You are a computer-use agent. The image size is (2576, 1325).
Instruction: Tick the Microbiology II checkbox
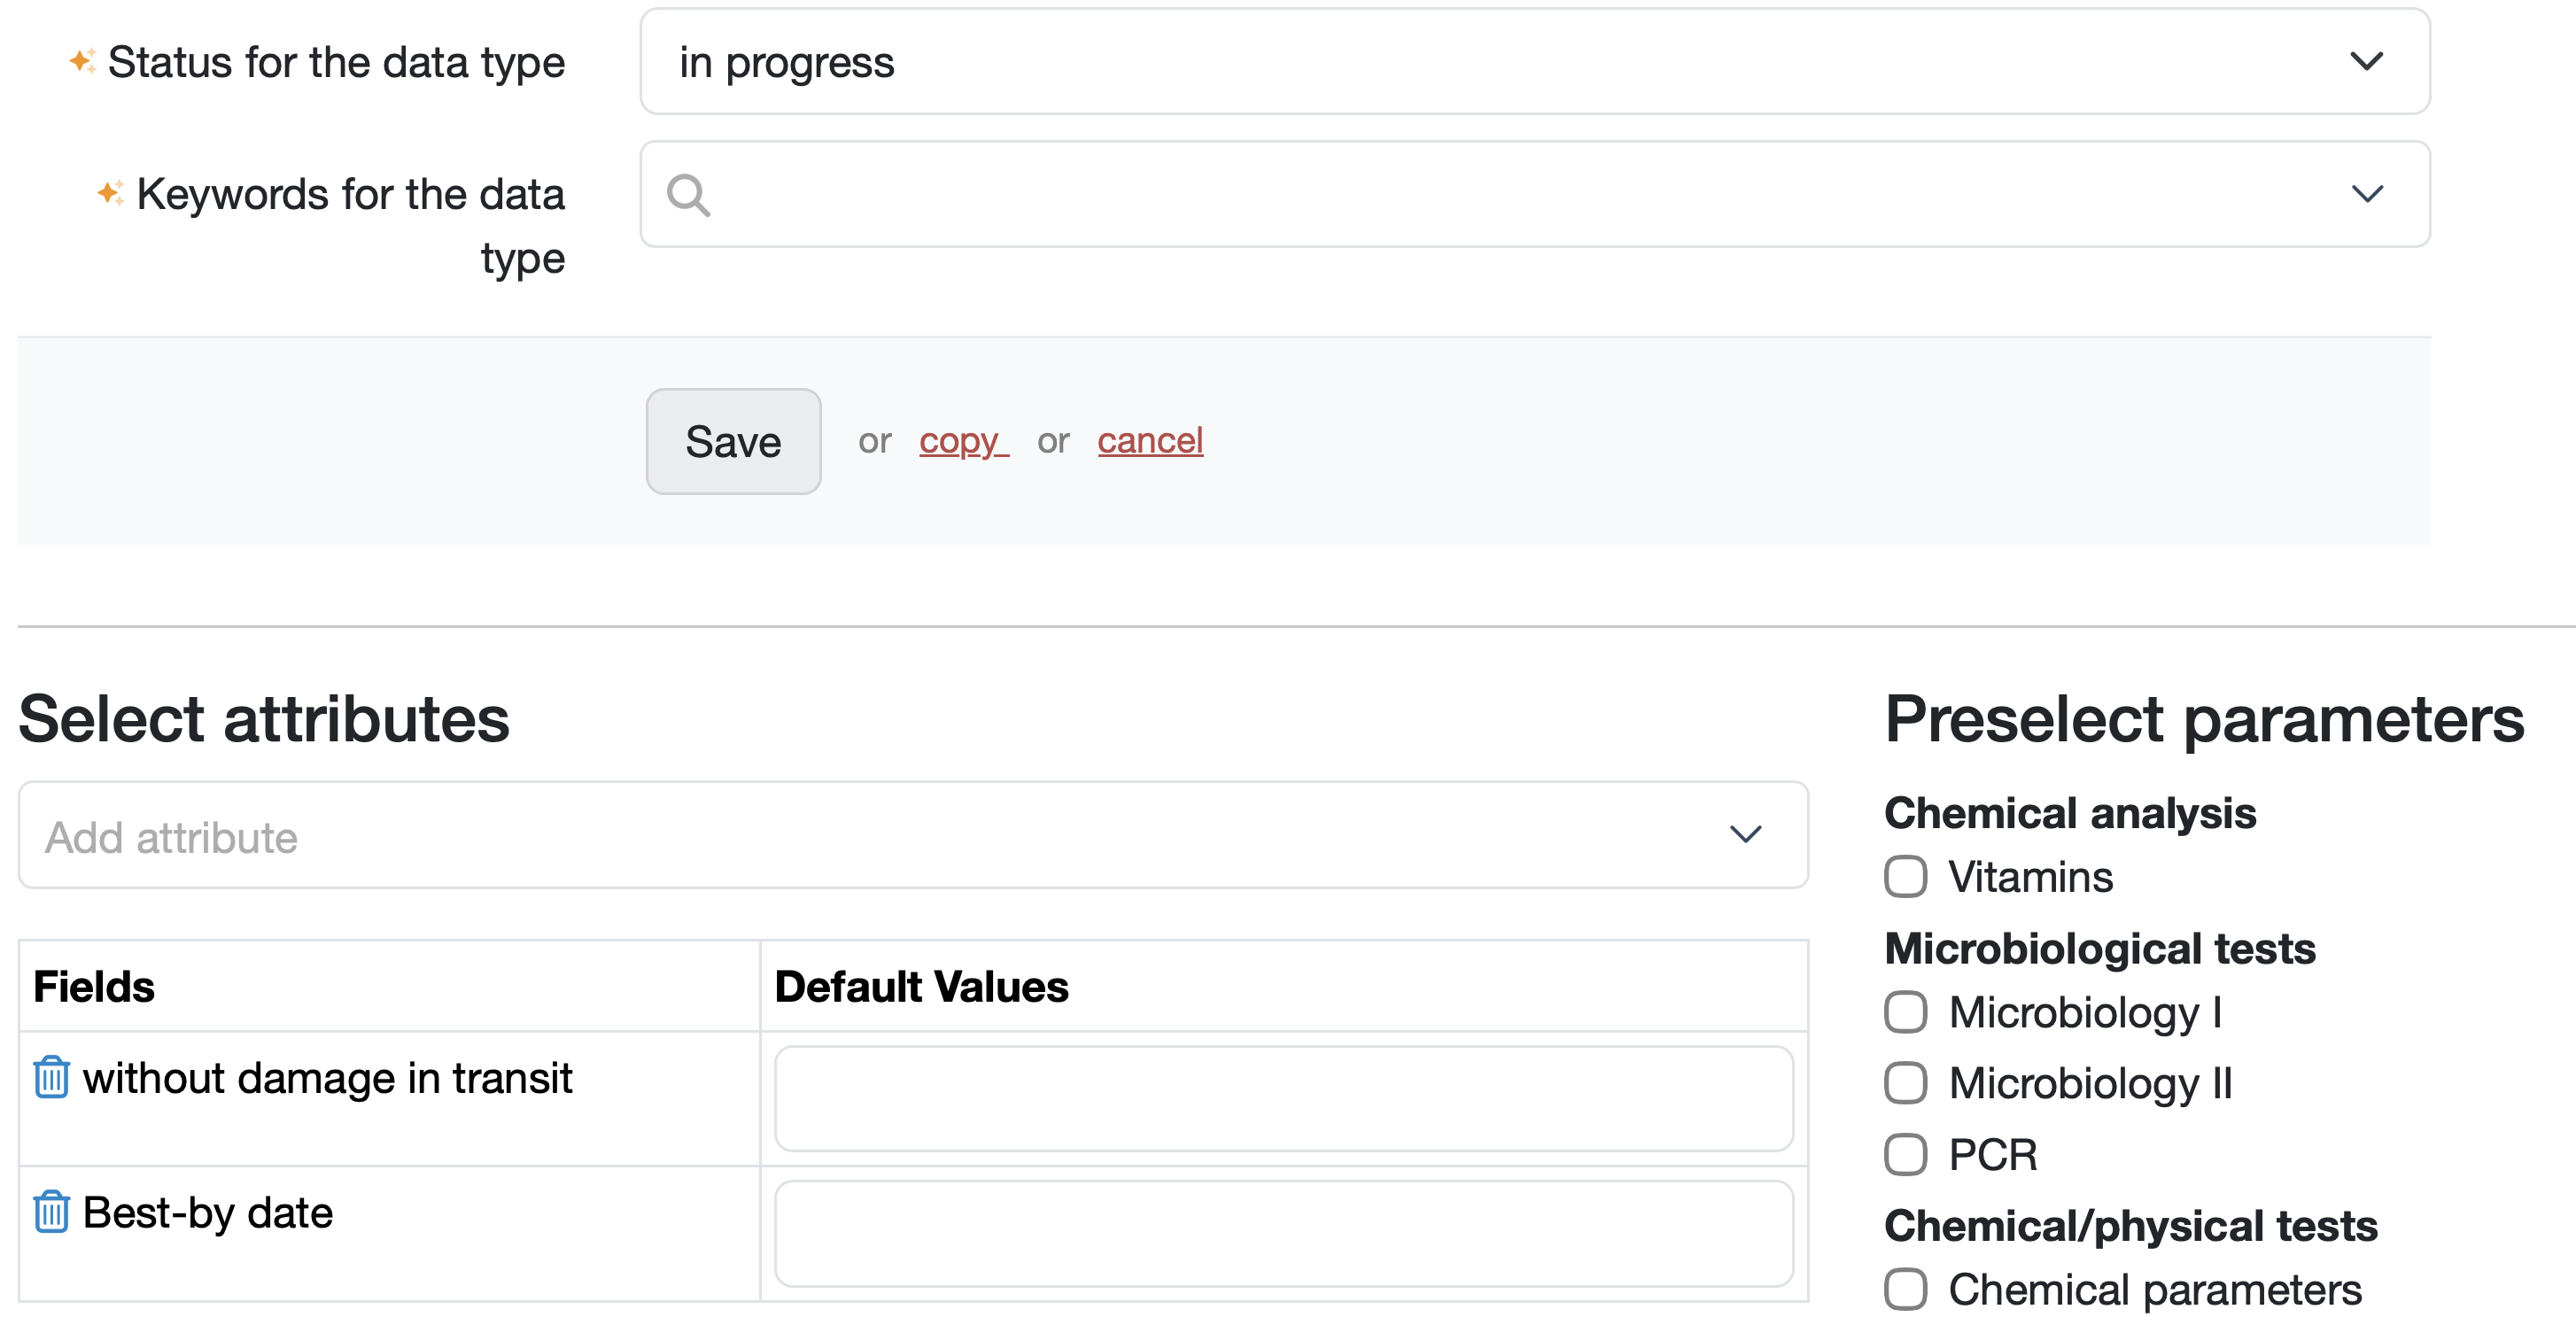1905,1083
